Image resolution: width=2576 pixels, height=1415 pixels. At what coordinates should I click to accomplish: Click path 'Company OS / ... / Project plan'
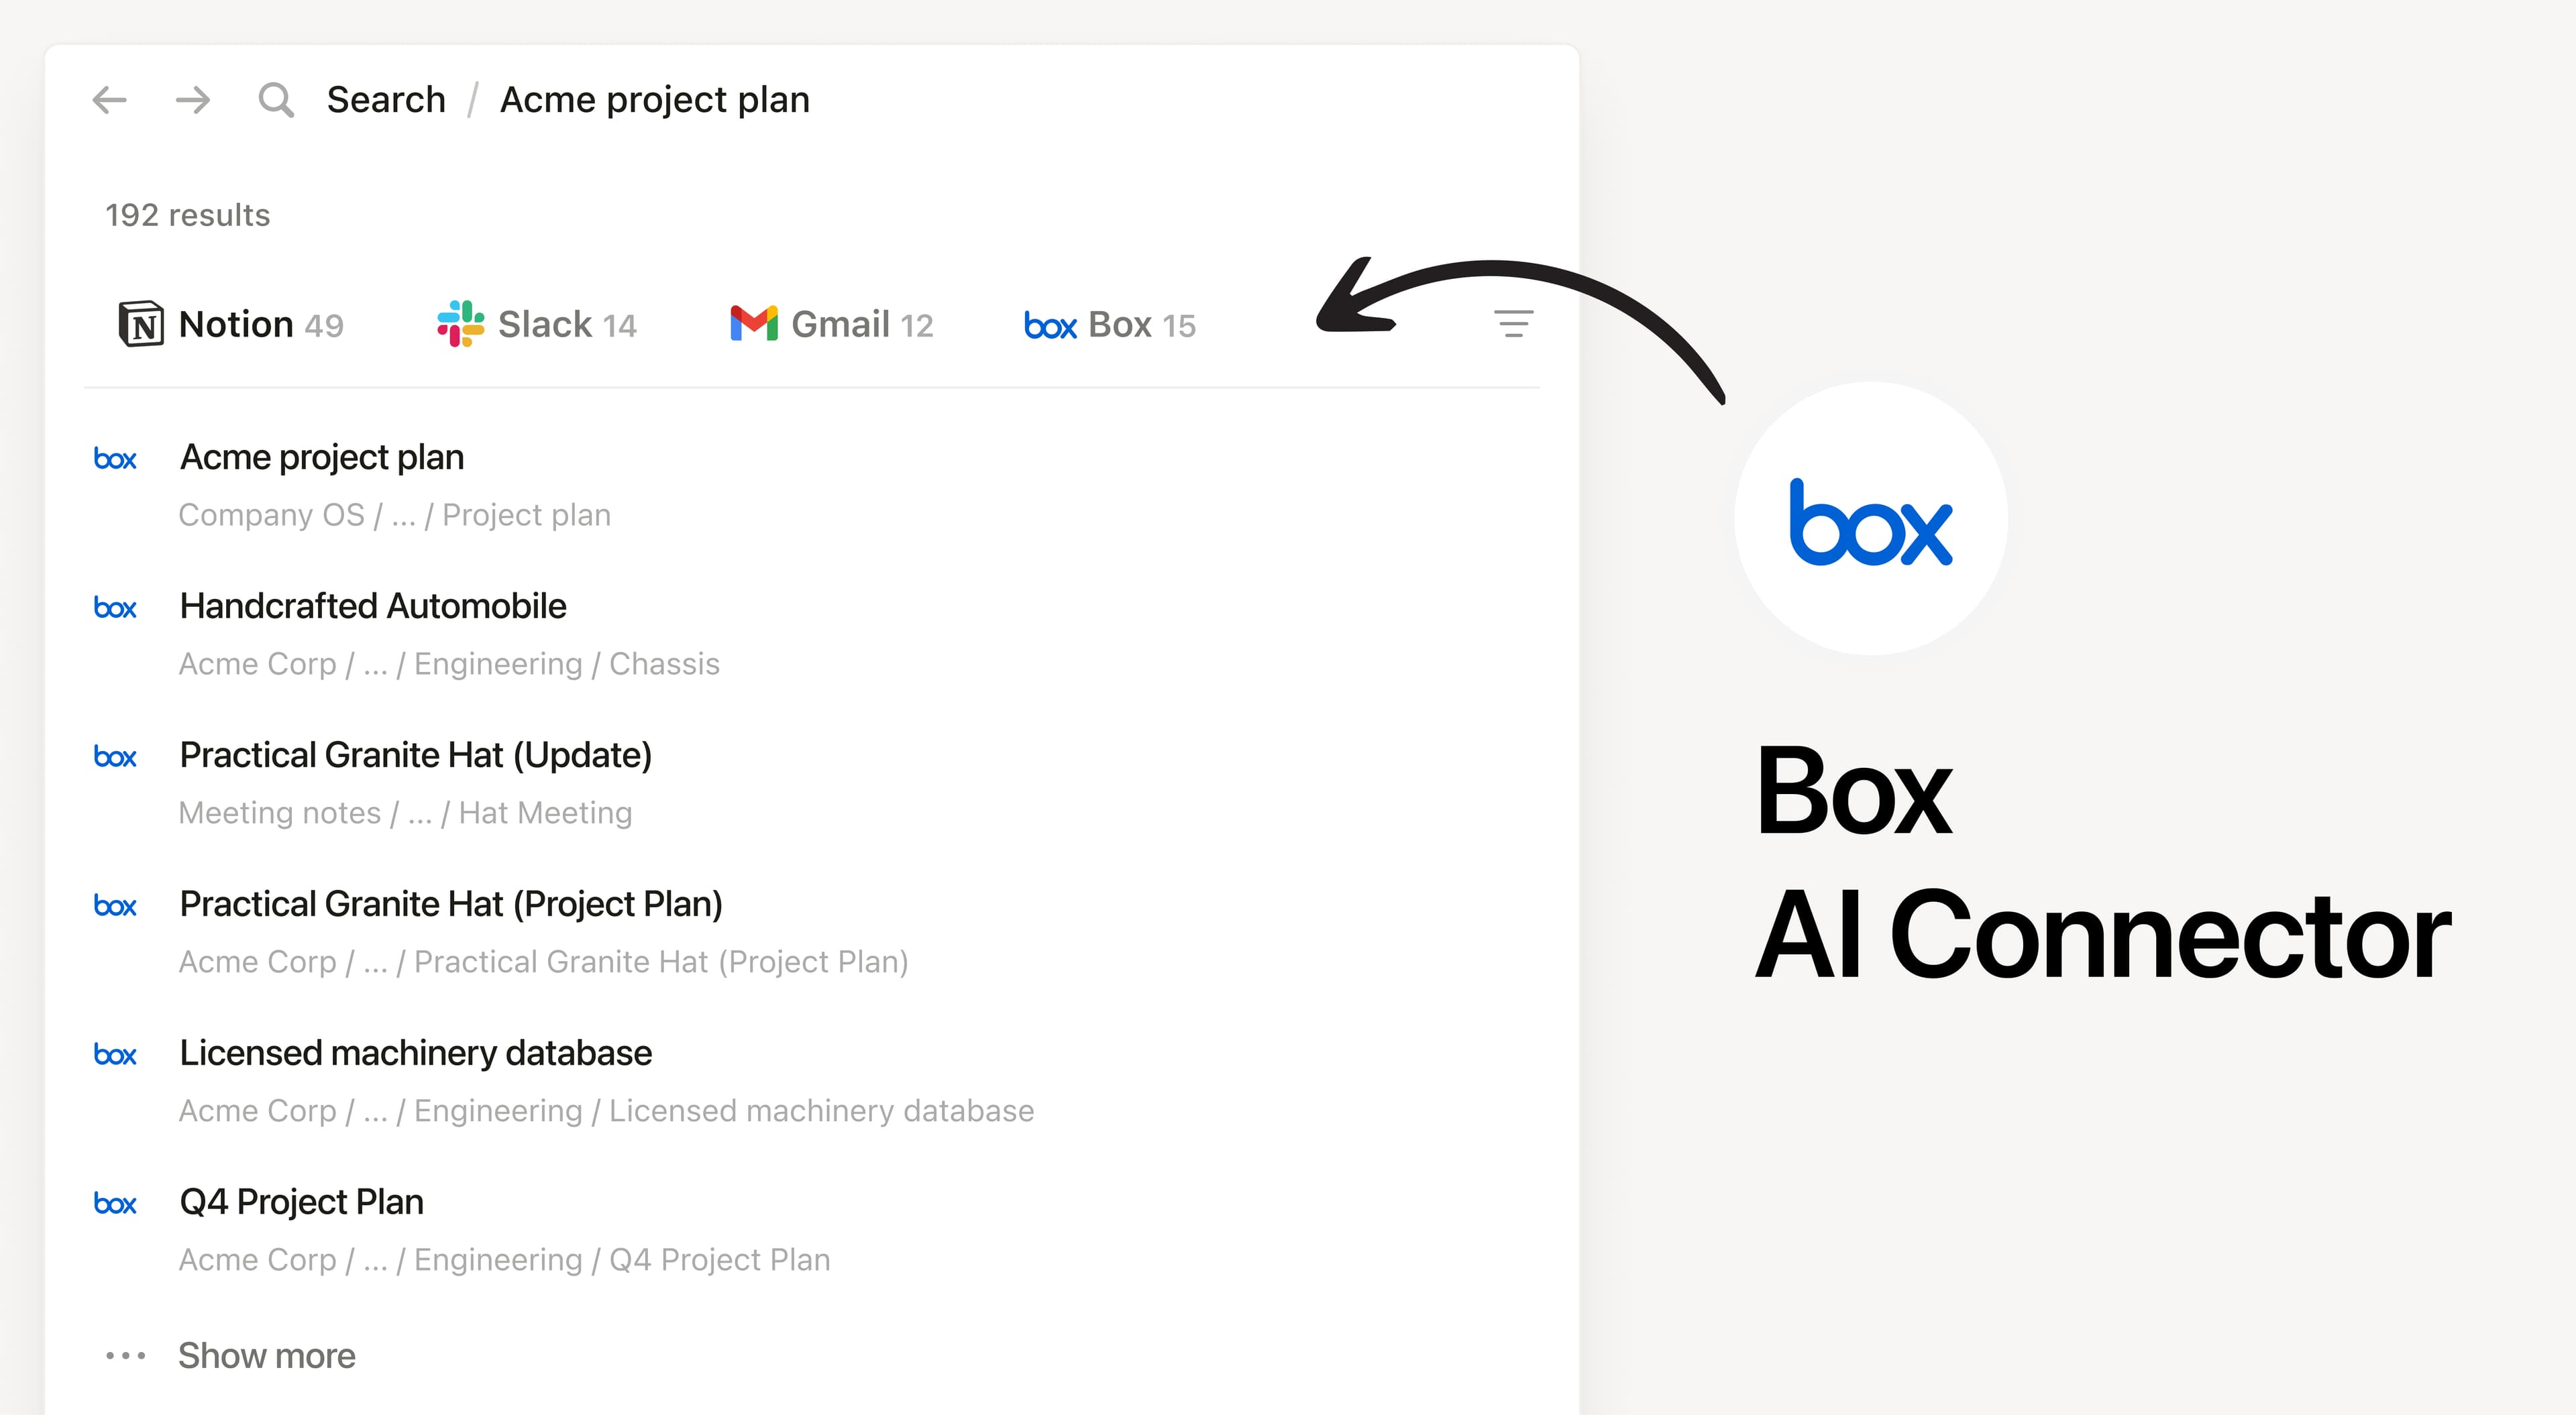(395, 515)
